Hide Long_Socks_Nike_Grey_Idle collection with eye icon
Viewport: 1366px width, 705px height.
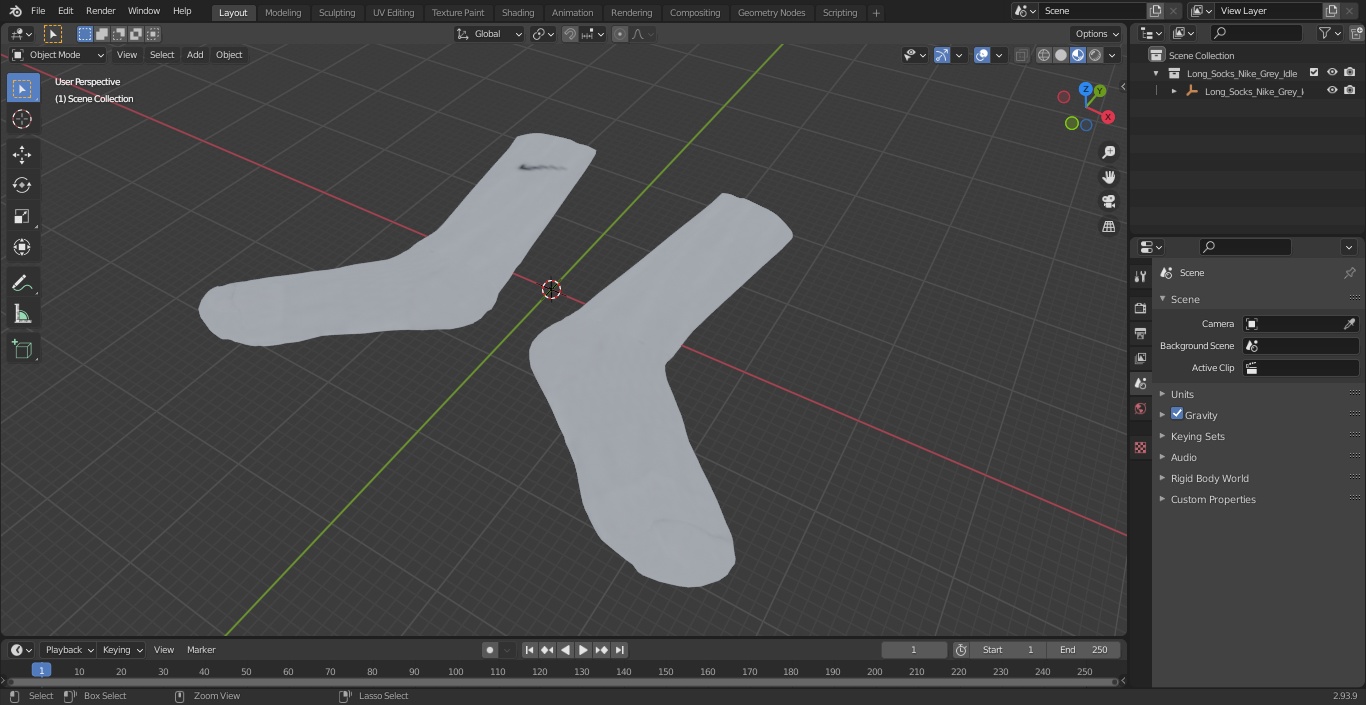1332,73
